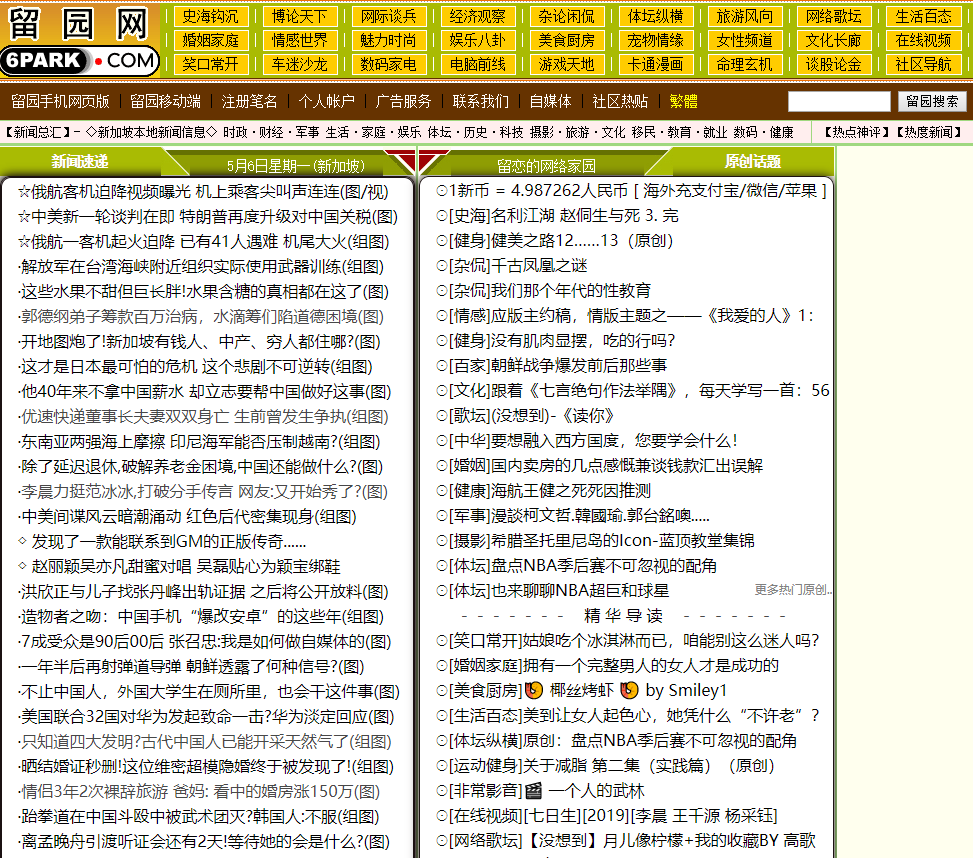Click the emoticon before by Smiley1
Image resolution: width=973 pixels, height=858 pixels.
point(629,691)
